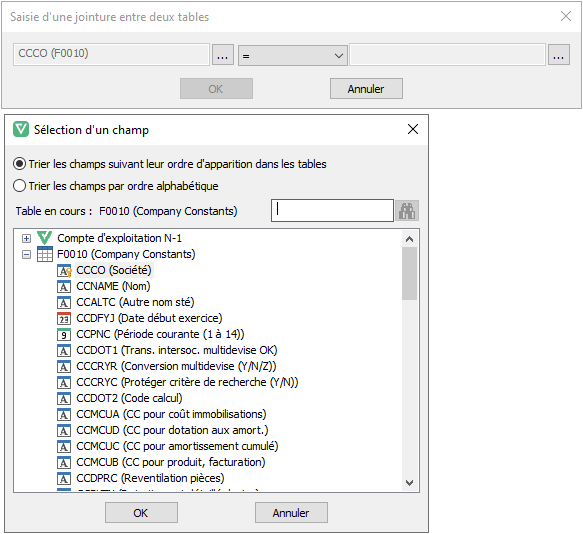Click the field list scrollbar down arrow

point(409,483)
